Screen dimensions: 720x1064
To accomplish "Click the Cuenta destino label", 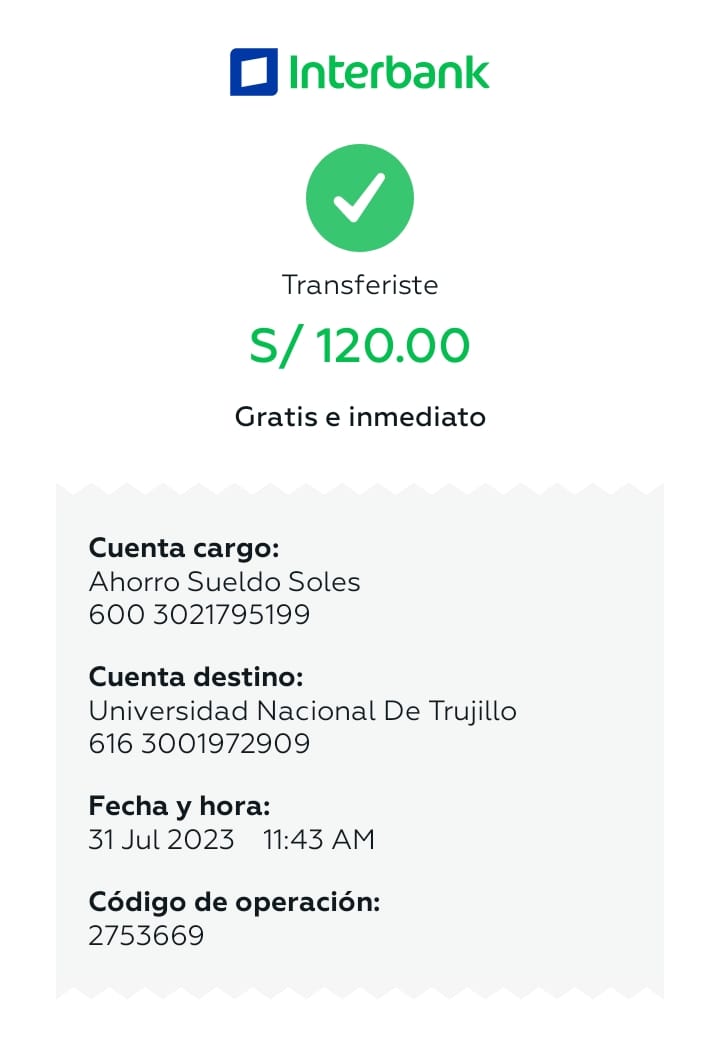I will point(195,677).
